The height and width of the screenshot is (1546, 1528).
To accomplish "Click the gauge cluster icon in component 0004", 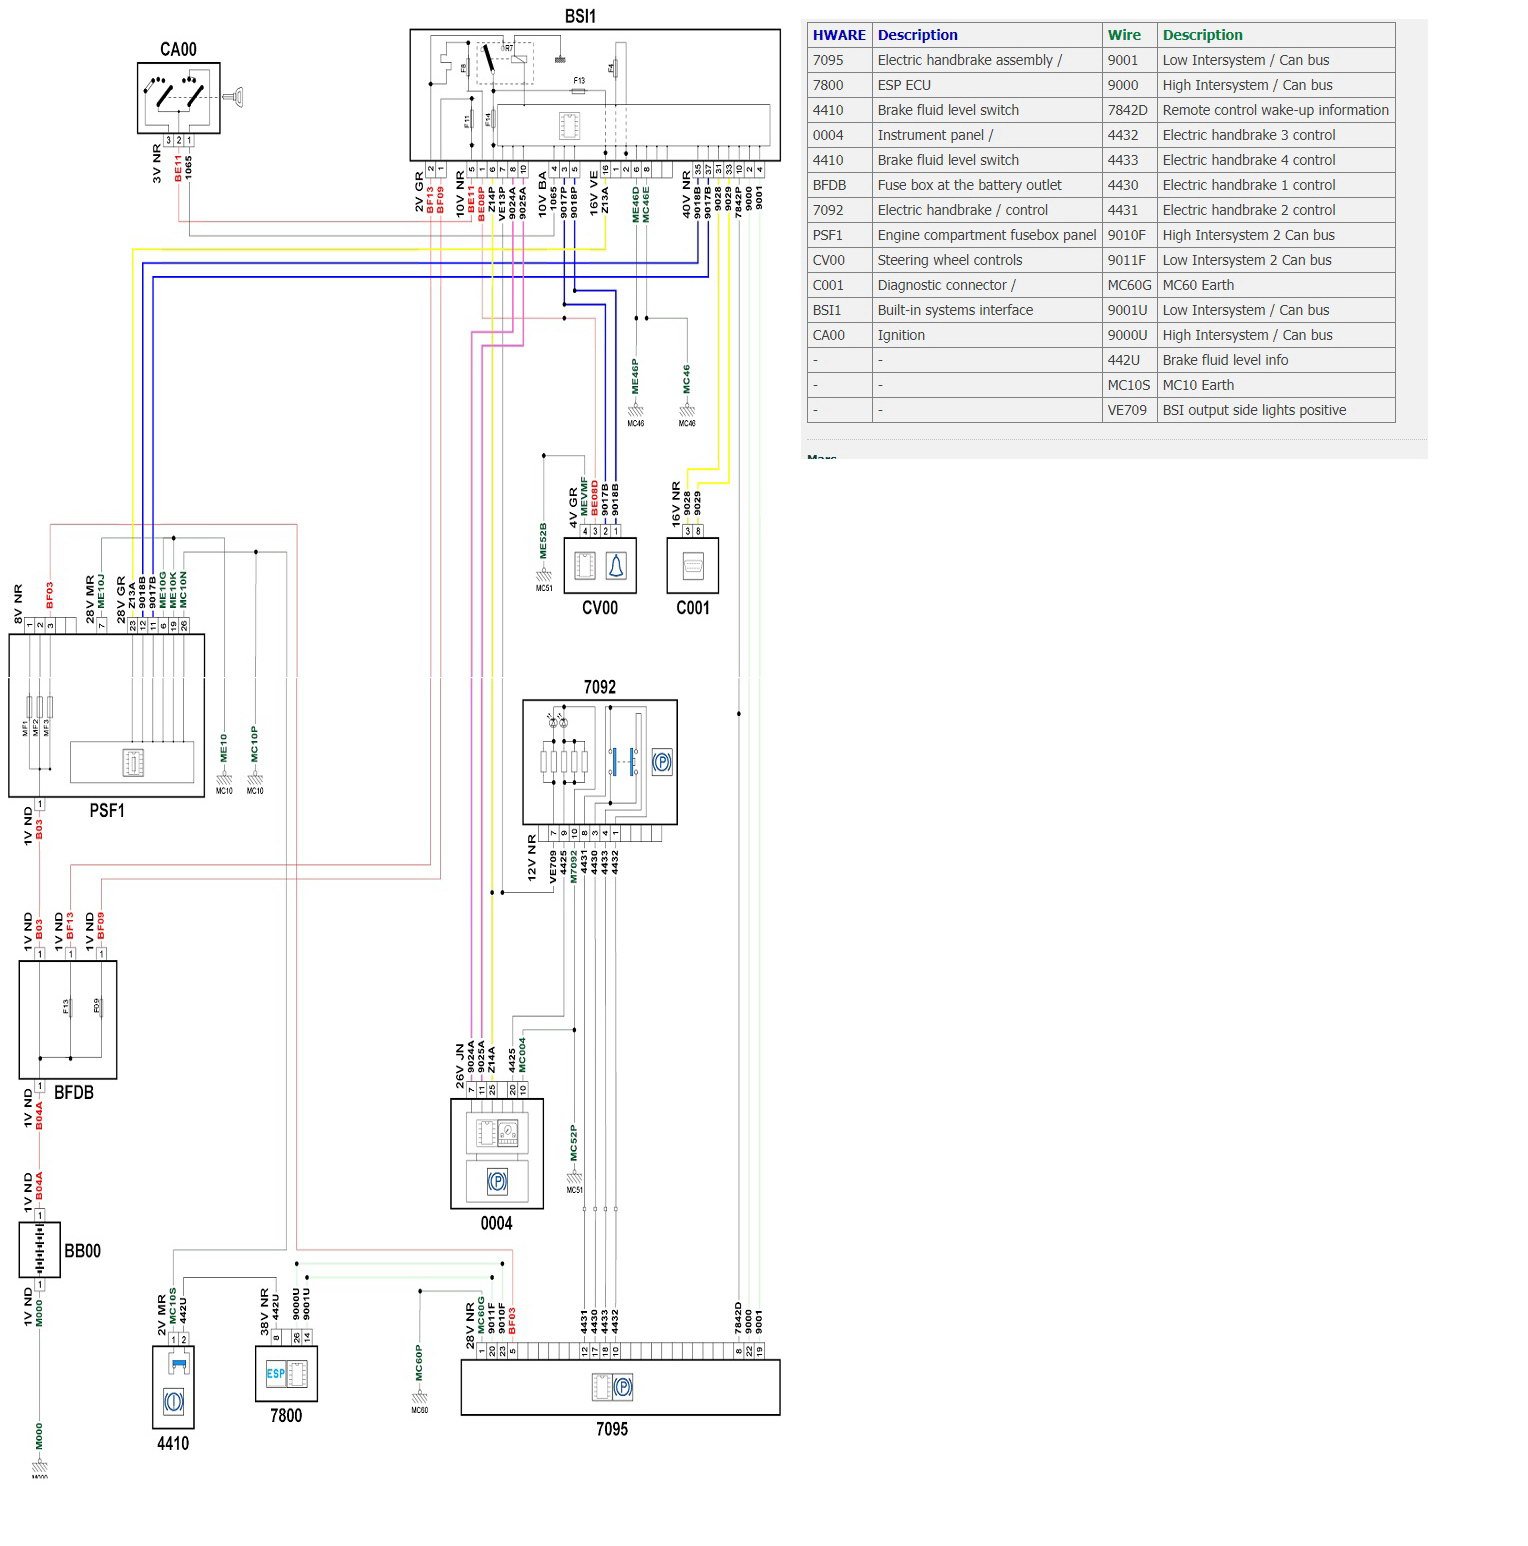I will [x=508, y=1133].
